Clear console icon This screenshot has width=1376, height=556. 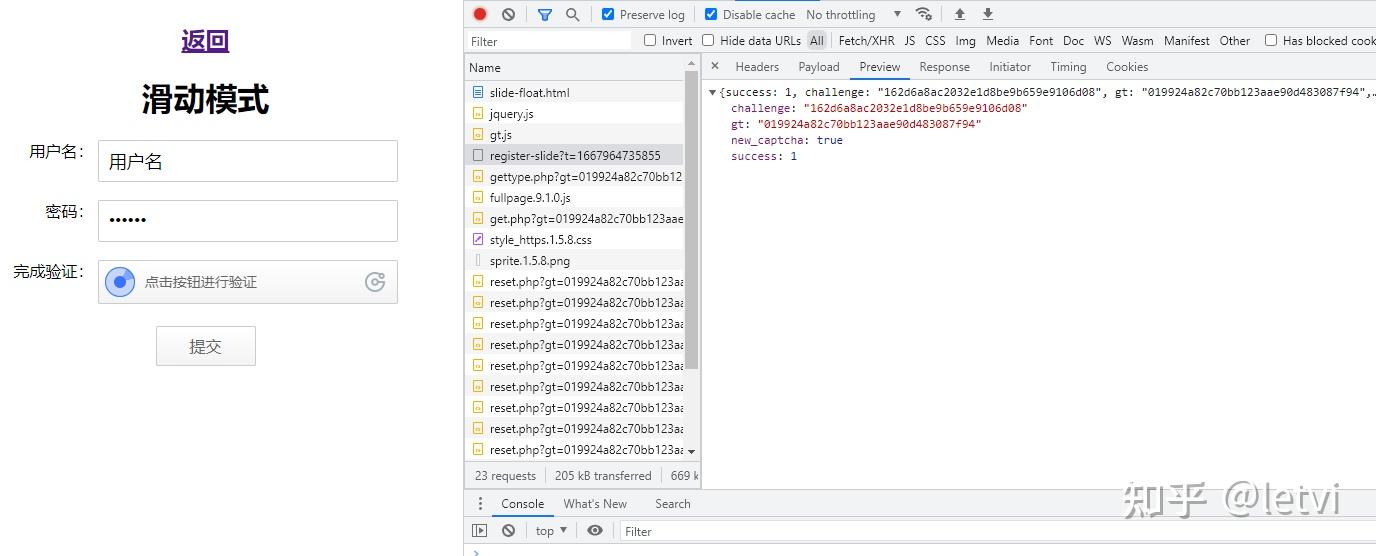[x=508, y=531]
